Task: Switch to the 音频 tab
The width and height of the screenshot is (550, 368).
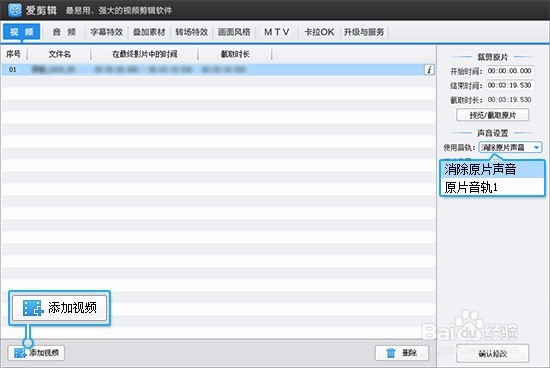Action: point(64,32)
